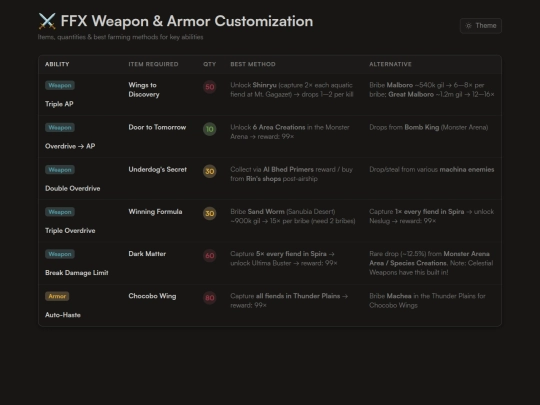540x405 pixels.
Task: Click the ABILITY column header
Action: click(x=57, y=64)
